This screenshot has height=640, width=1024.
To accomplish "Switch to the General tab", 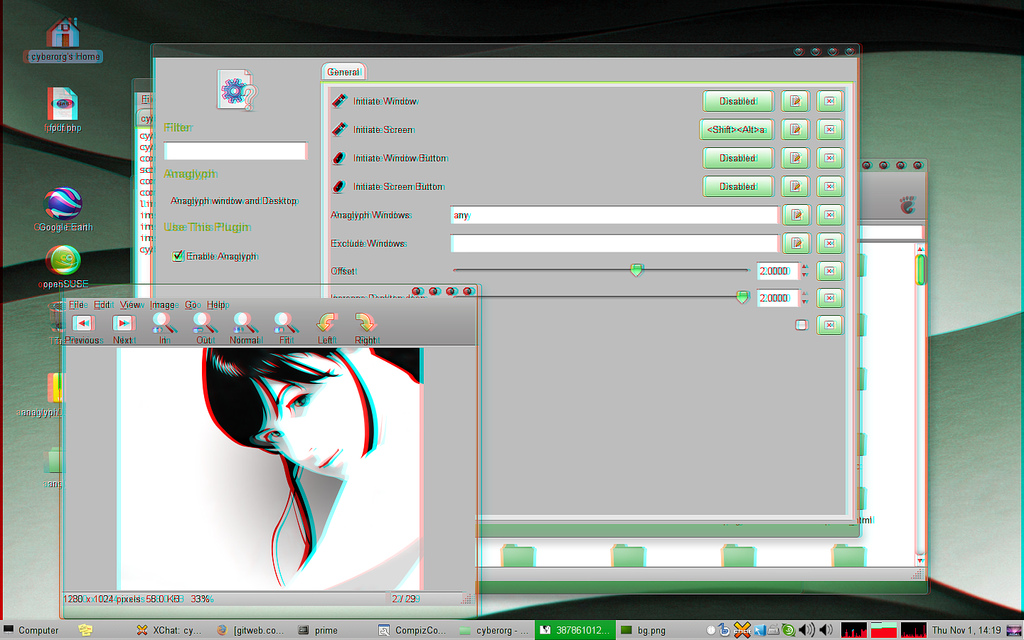I will [x=344, y=72].
